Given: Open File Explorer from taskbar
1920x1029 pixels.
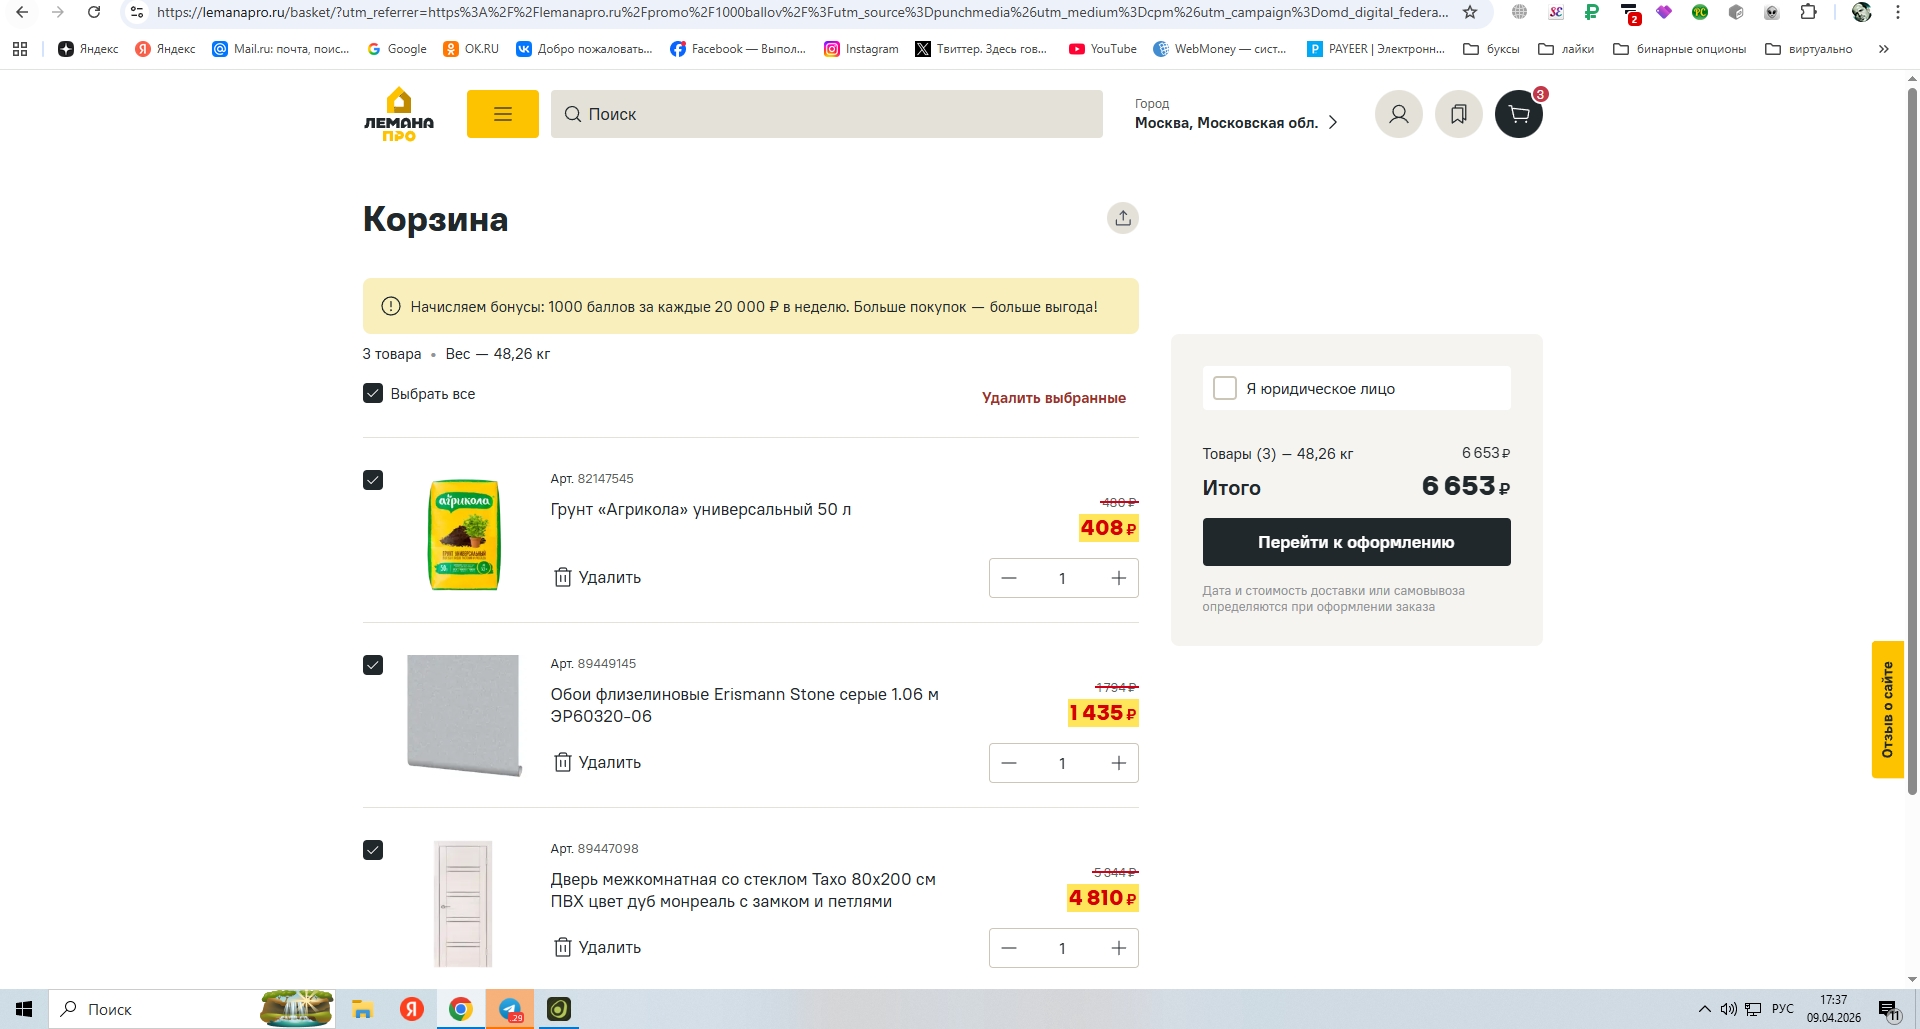Looking at the screenshot, I should (x=362, y=1009).
